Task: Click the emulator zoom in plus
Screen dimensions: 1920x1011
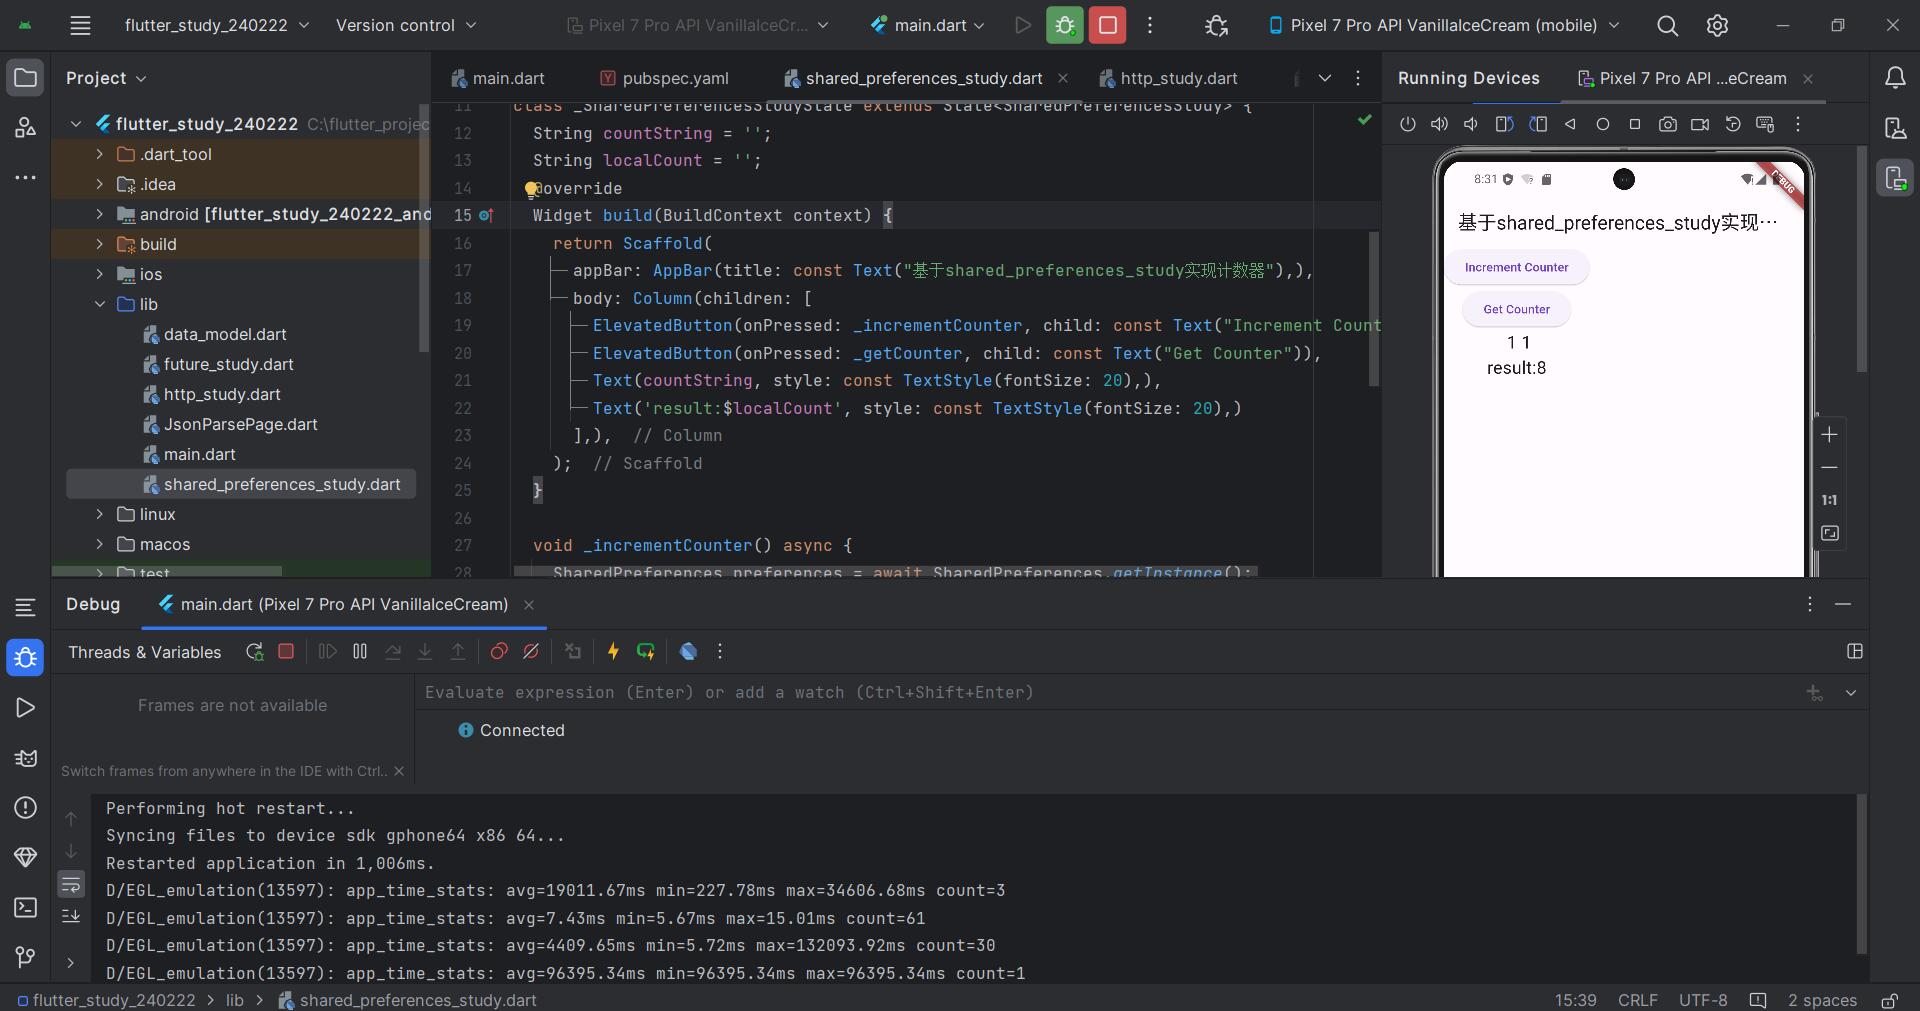Action: (x=1829, y=434)
